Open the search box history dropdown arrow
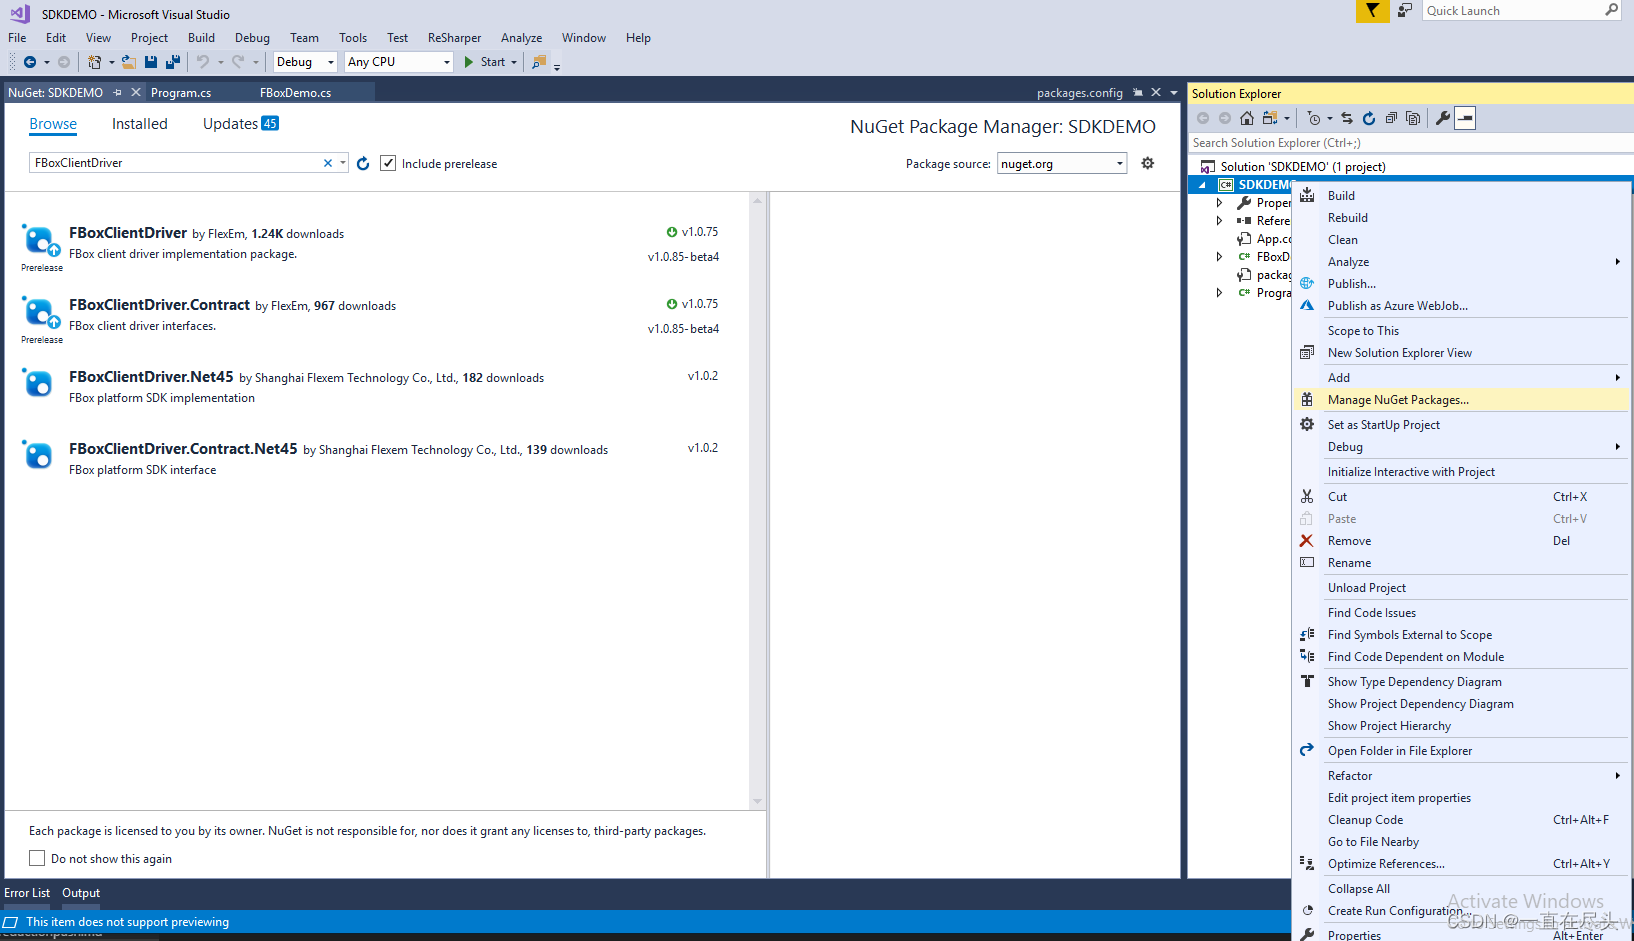This screenshot has height=941, width=1634. point(342,163)
